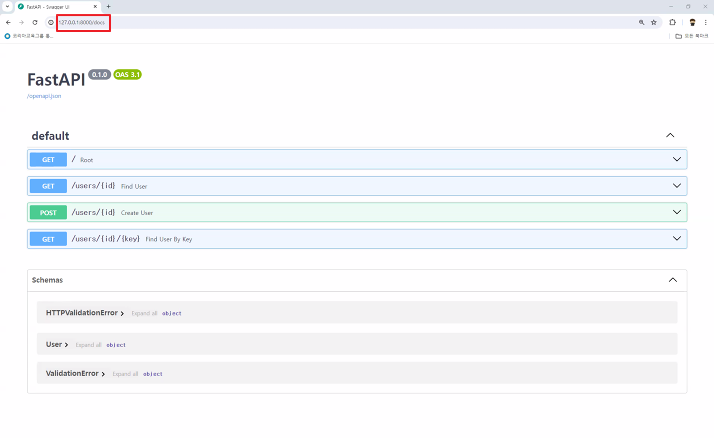This screenshot has width=714, height=438.
Task: Click Expand all for HTTPValidationError
Action: (x=144, y=313)
